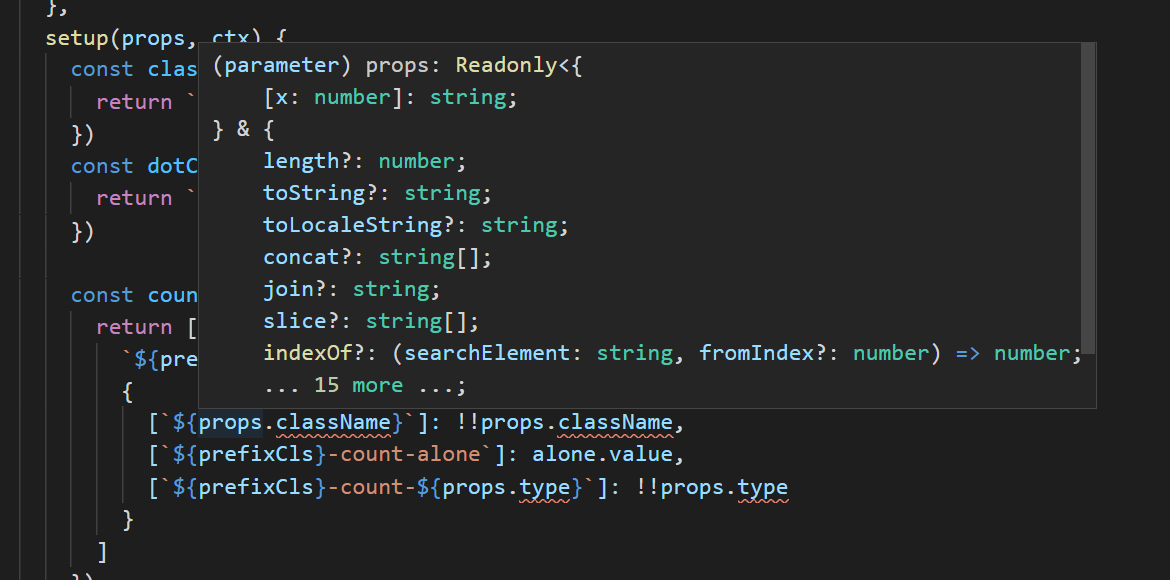
Task: Click '... 15 more ...;' line in tooltip
Action: coord(365,385)
